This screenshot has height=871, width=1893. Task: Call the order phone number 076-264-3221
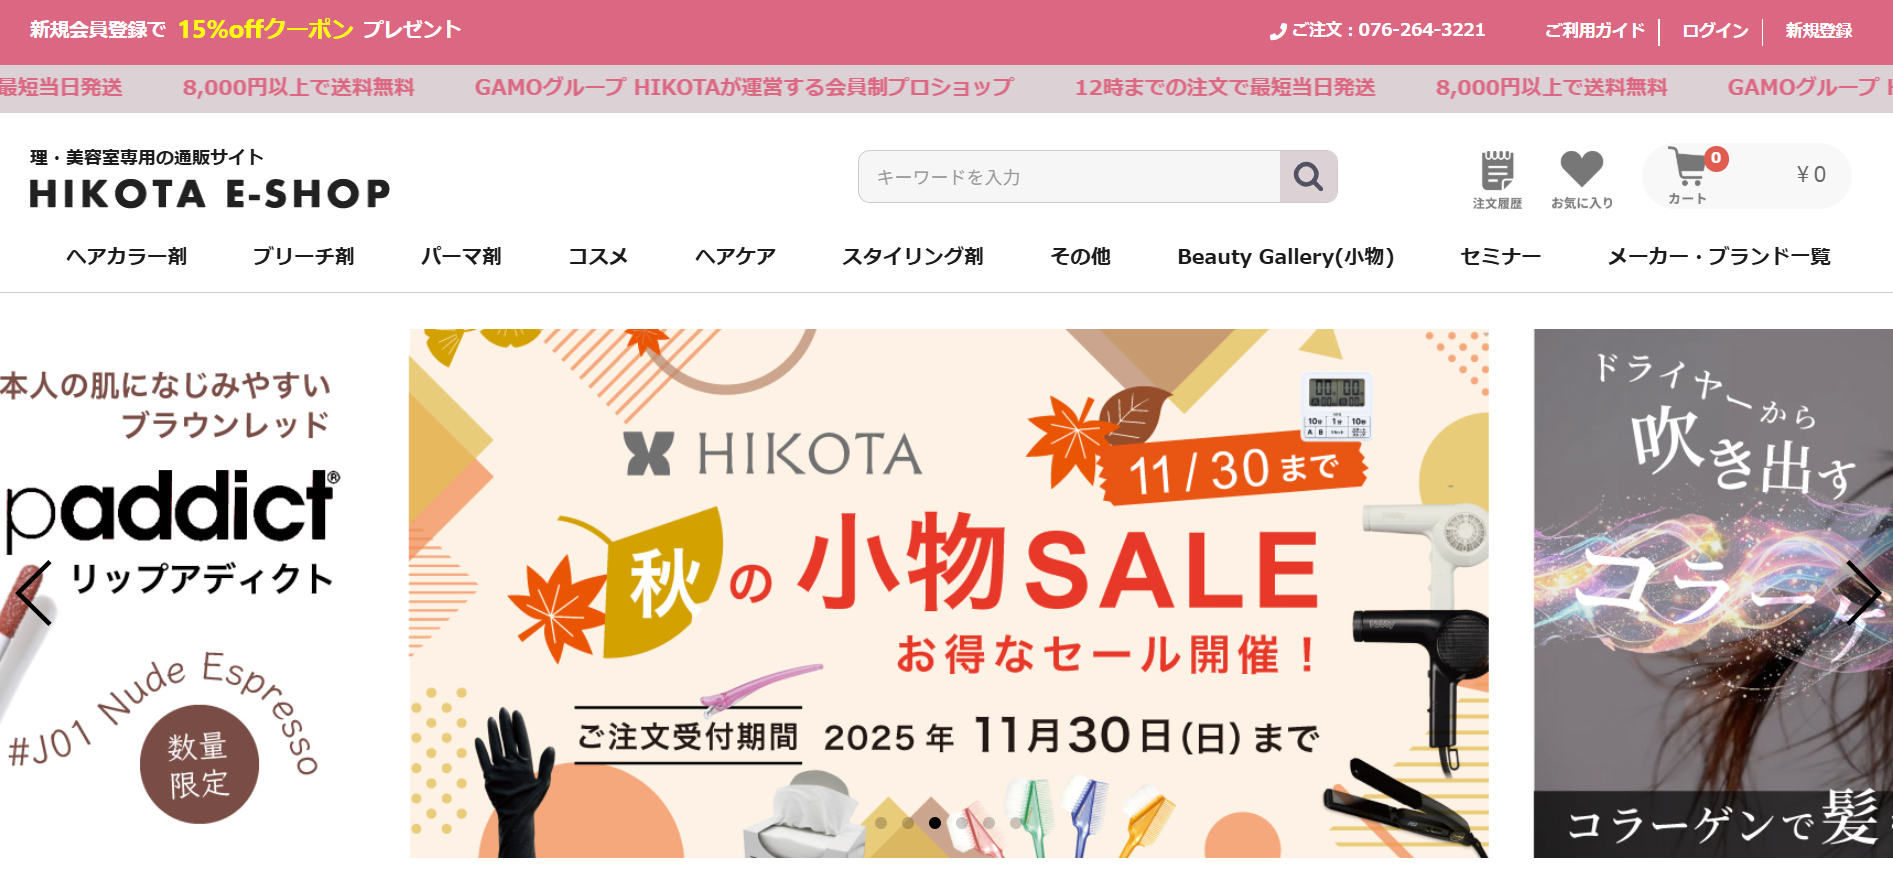(1378, 30)
